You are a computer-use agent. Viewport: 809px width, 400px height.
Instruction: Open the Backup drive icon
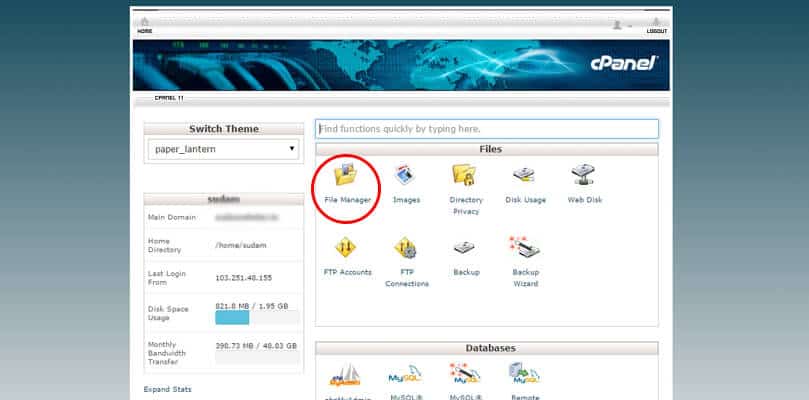(466, 248)
